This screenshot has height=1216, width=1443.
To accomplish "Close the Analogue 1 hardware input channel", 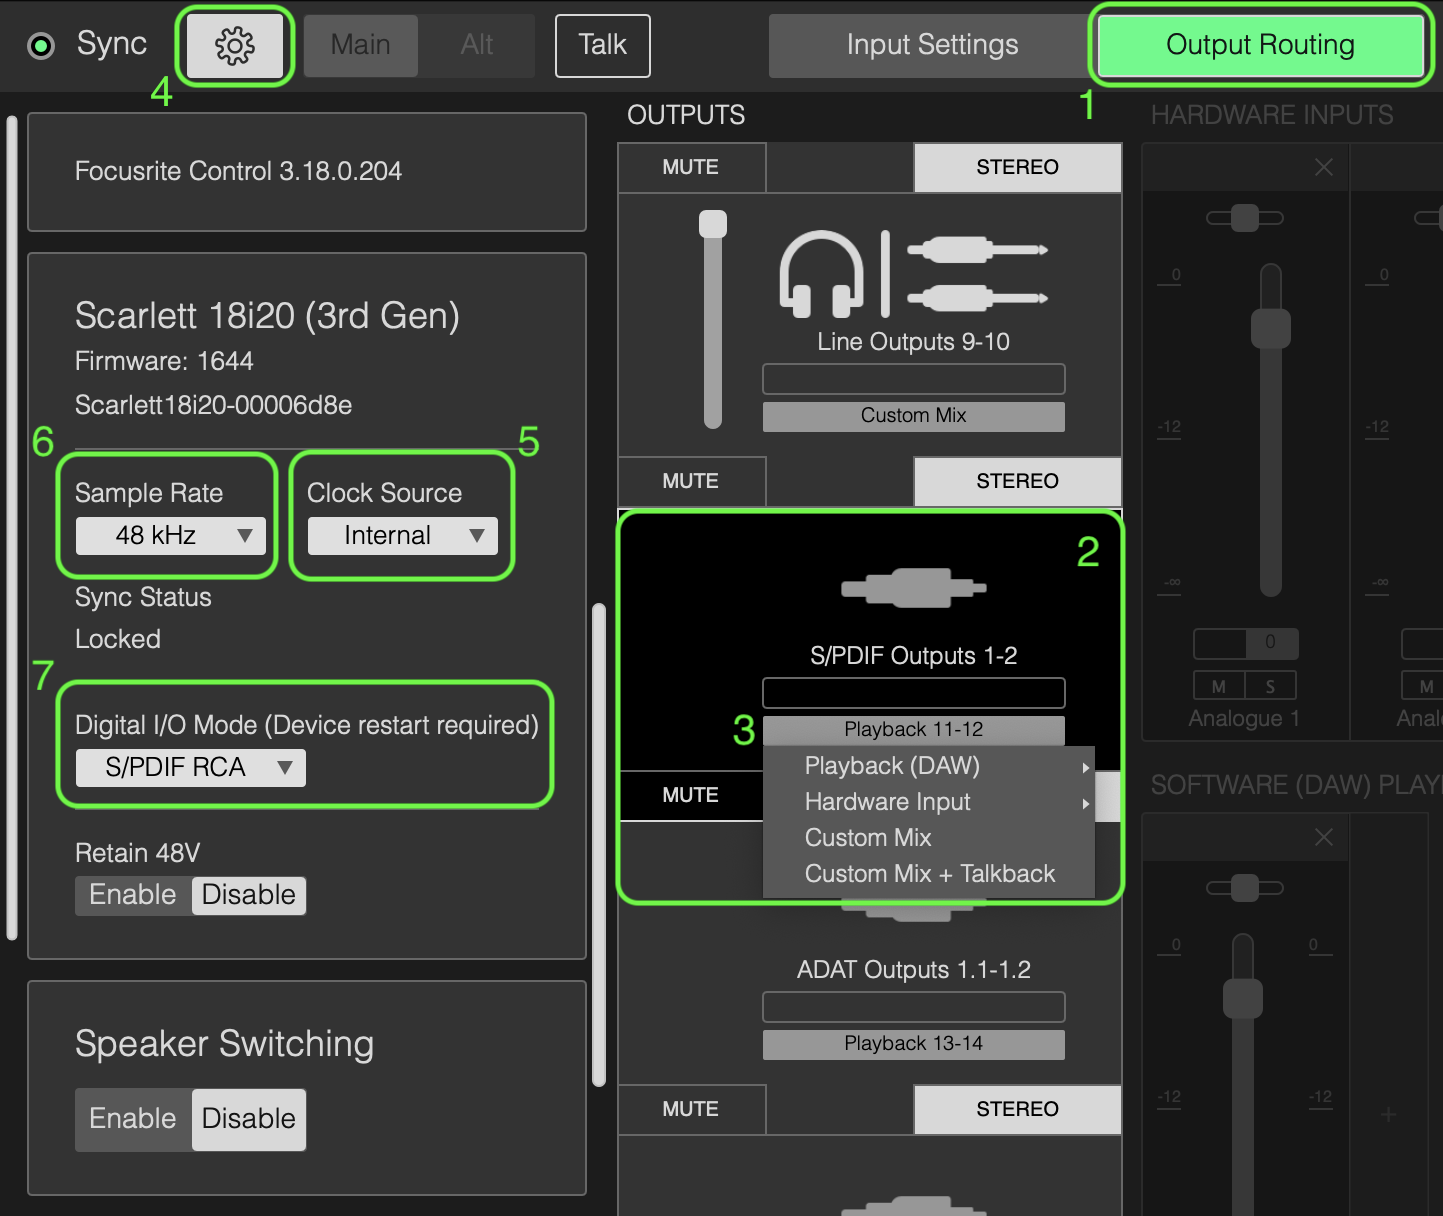I will (x=1323, y=167).
